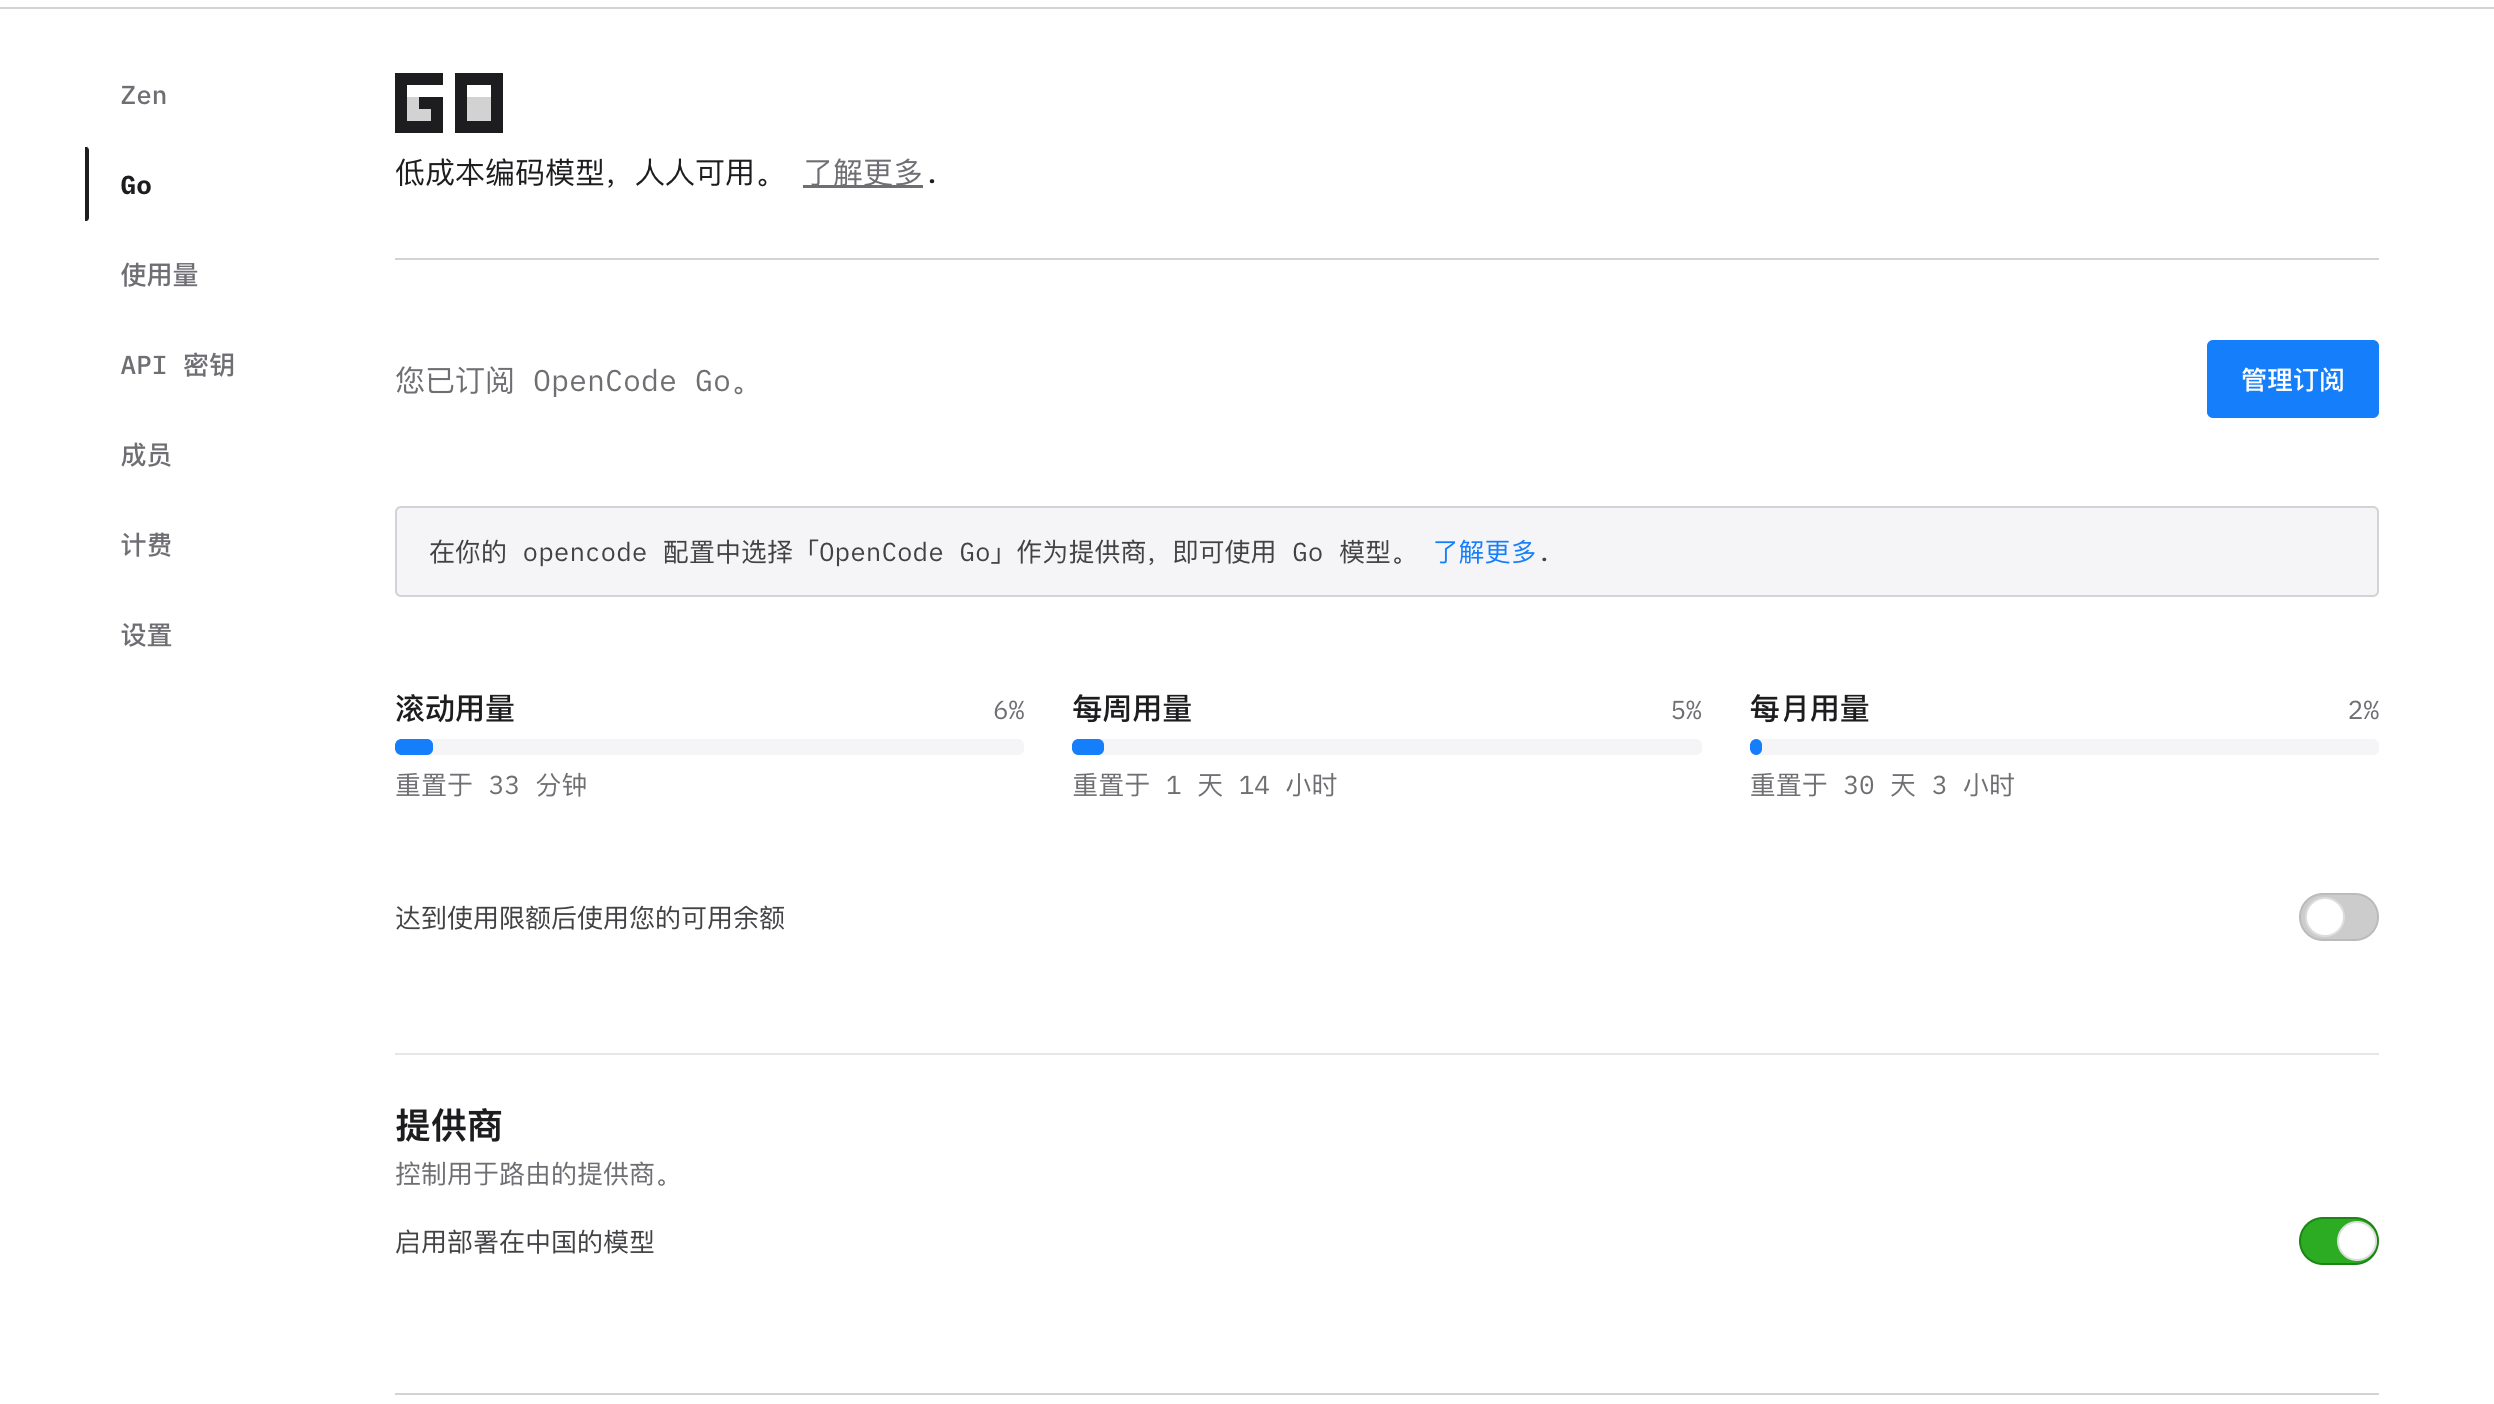Follow the underlined 了解更多 link under logo
Image resolution: width=2494 pixels, height=1404 pixels.
(863, 173)
